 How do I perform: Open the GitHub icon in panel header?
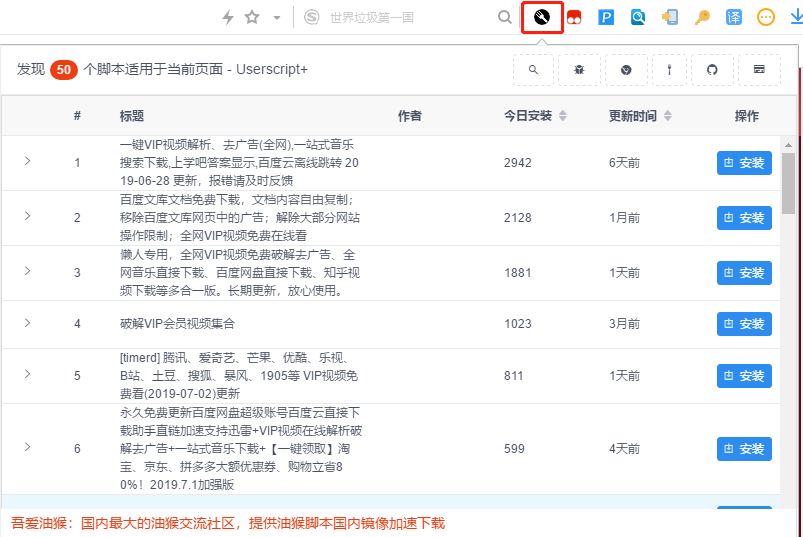pyautogui.click(x=712, y=70)
